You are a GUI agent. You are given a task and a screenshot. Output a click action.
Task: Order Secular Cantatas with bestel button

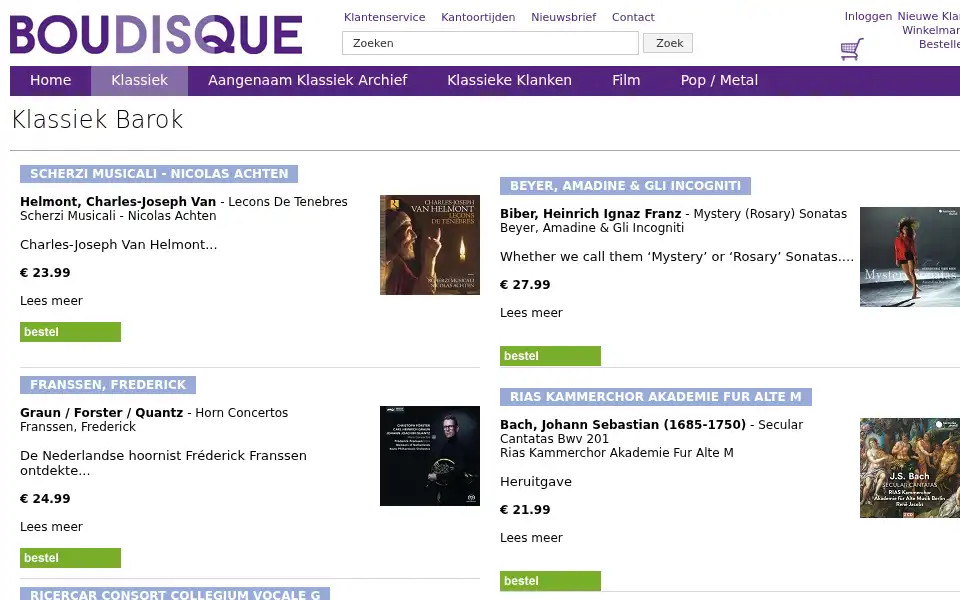tap(550, 581)
